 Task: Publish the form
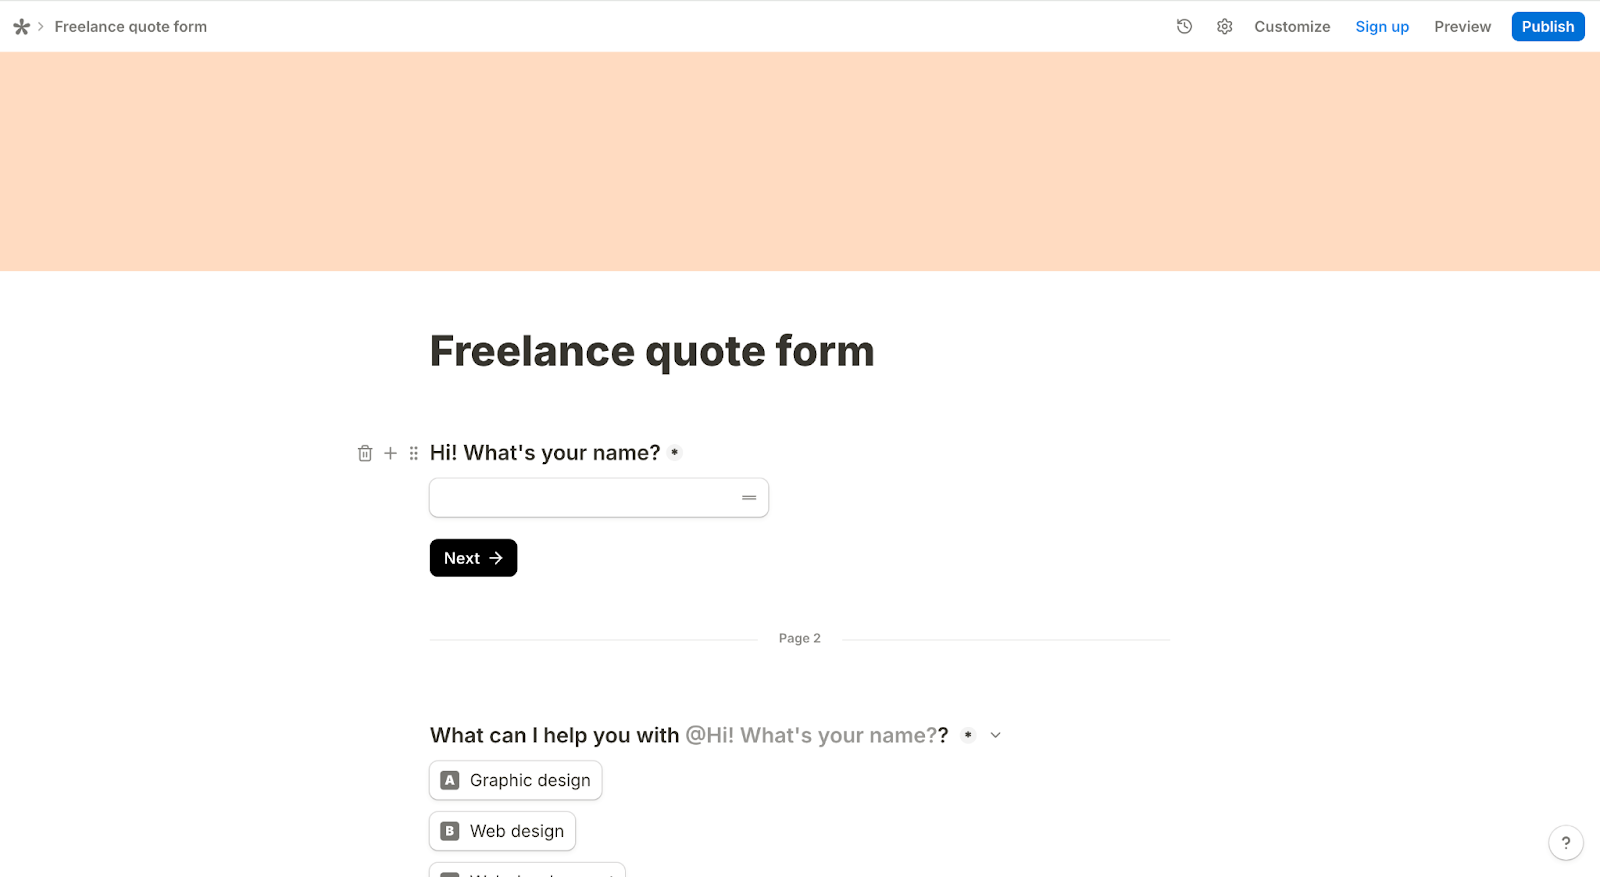(x=1546, y=26)
